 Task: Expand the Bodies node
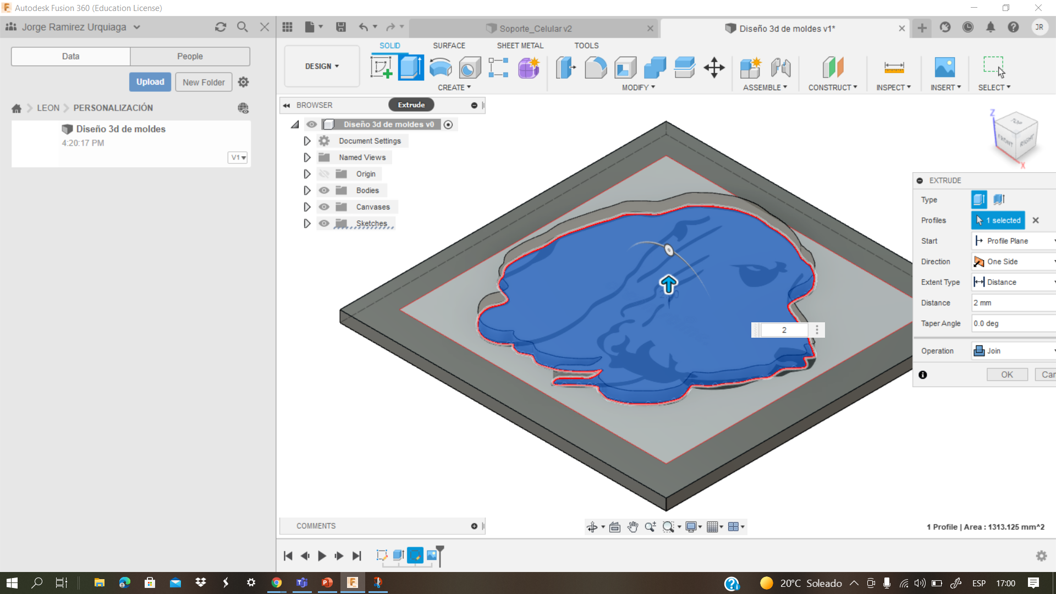click(306, 191)
